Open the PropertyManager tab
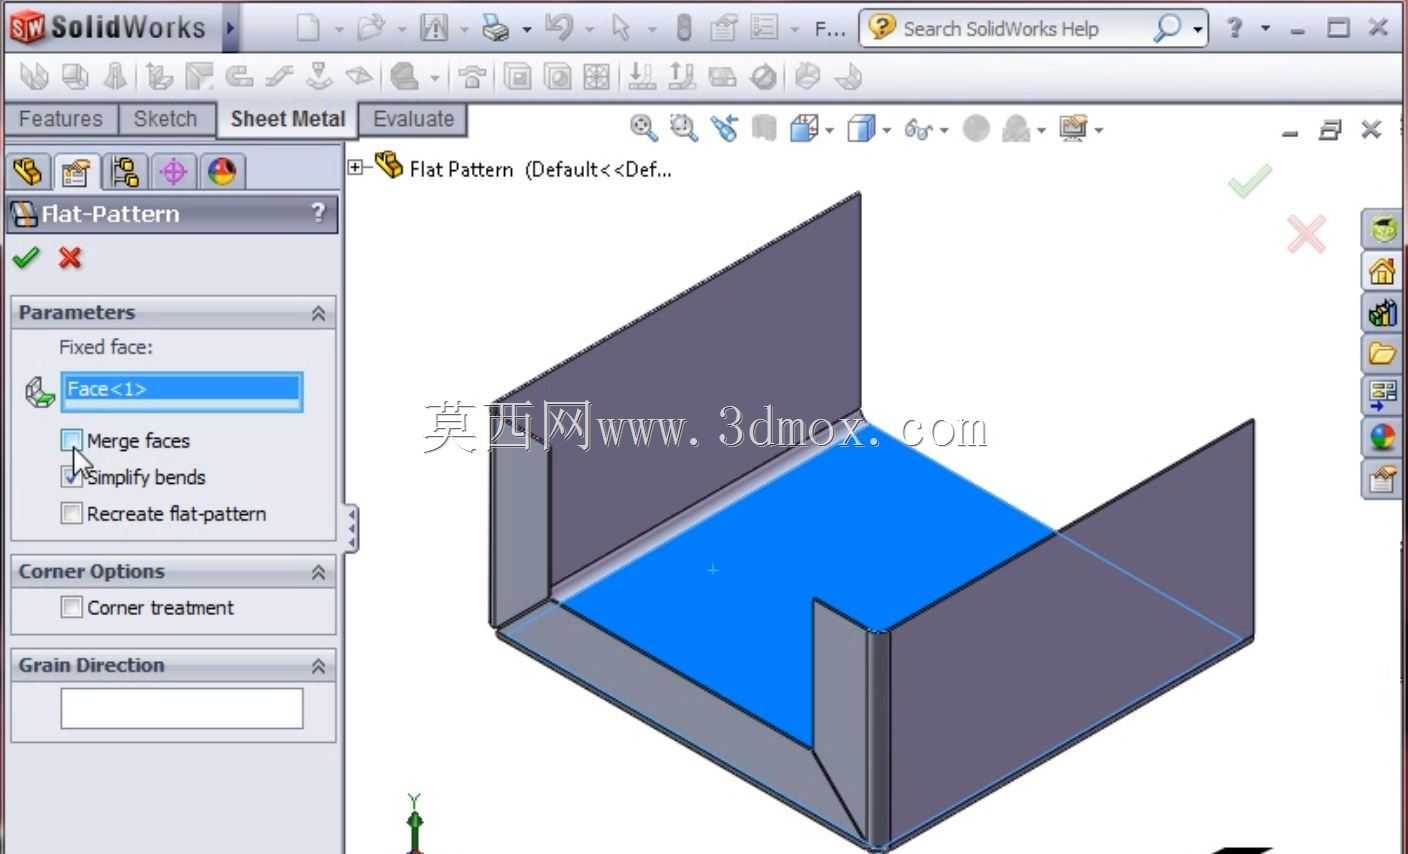 tap(76, 172)
